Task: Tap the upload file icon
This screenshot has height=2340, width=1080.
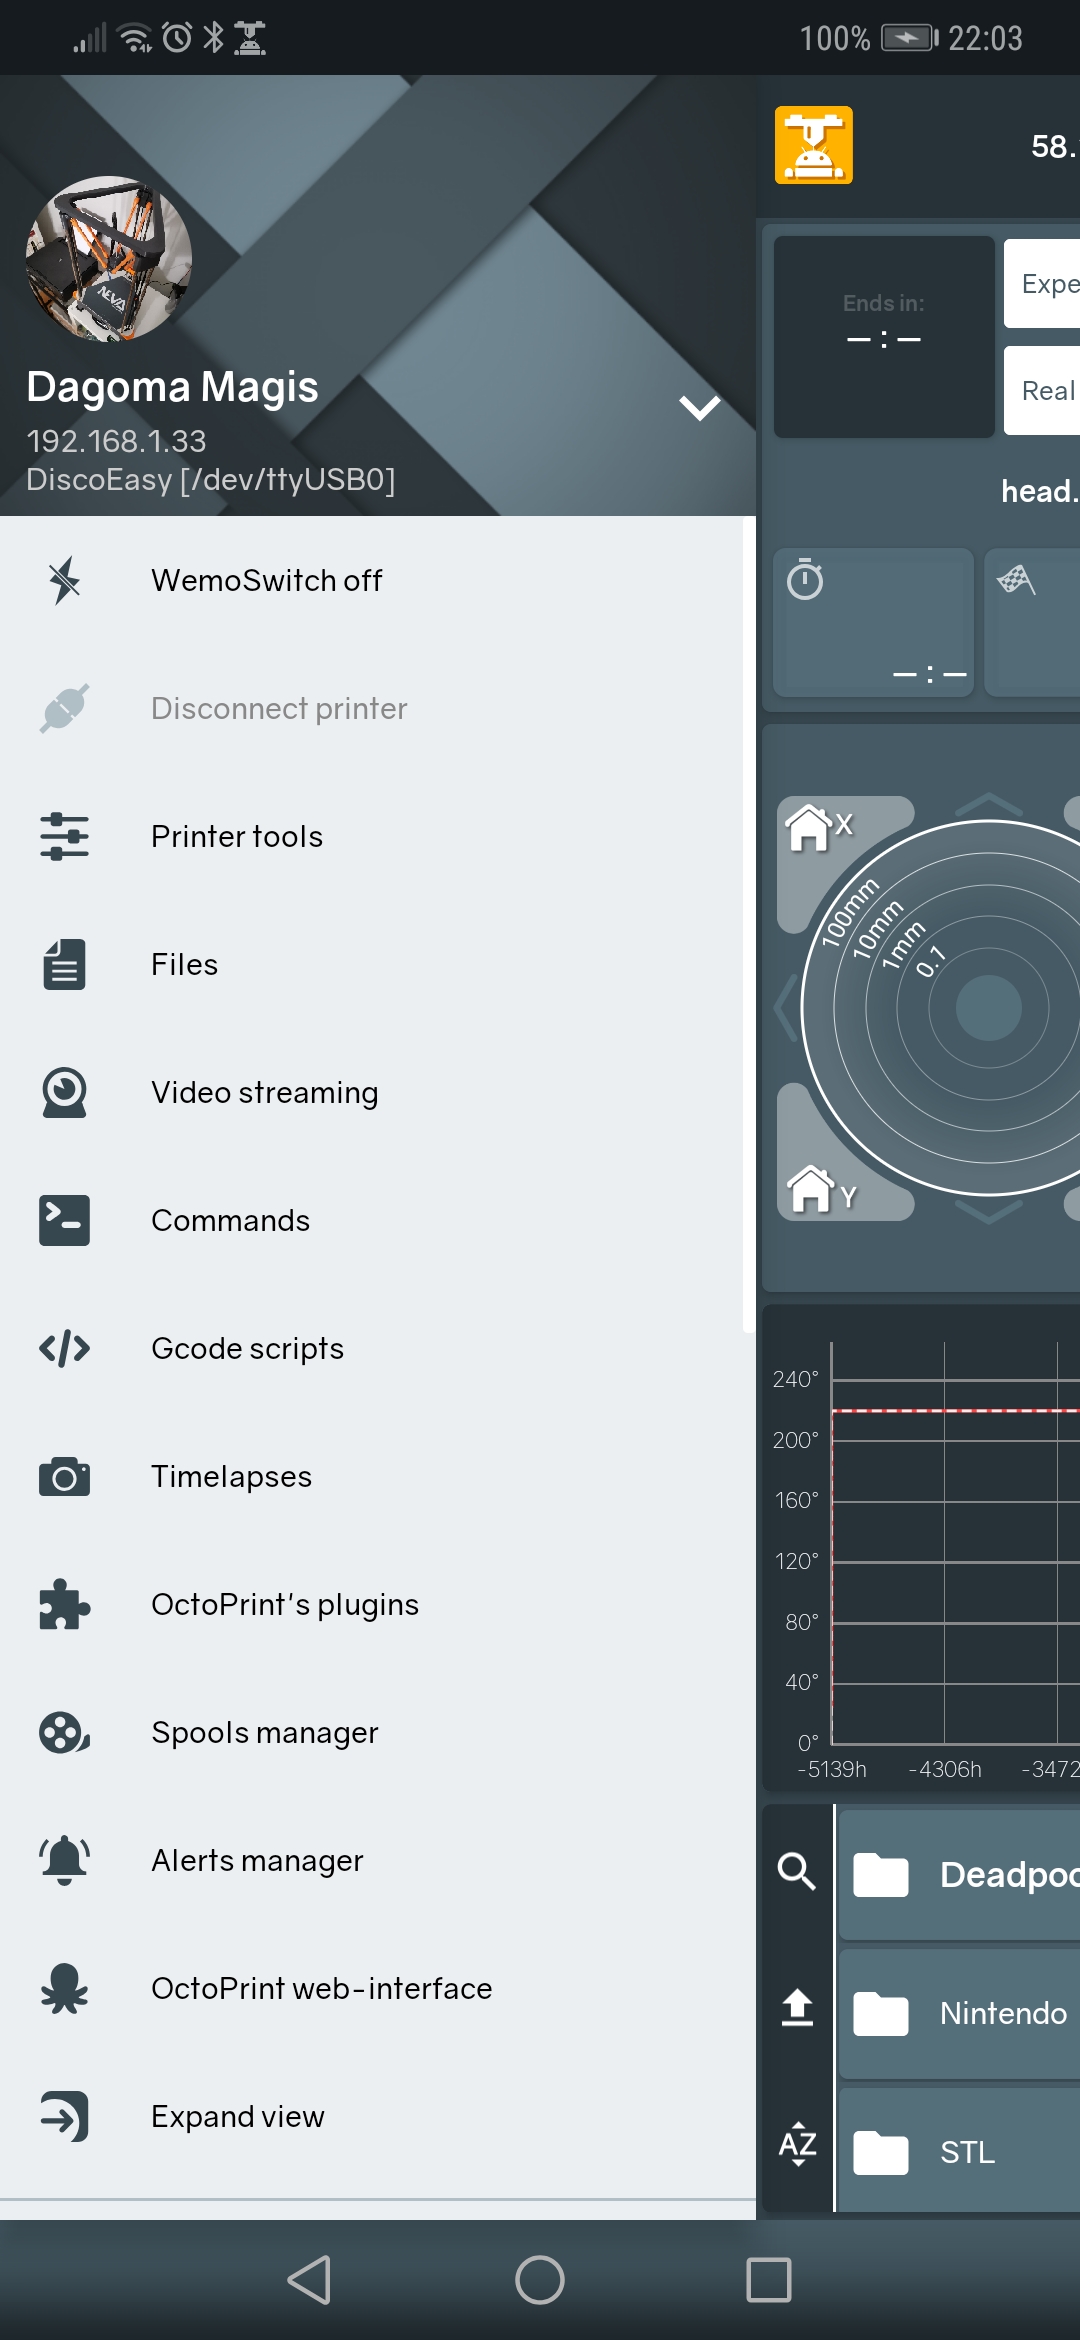Action: click(x=797, y=2007)
